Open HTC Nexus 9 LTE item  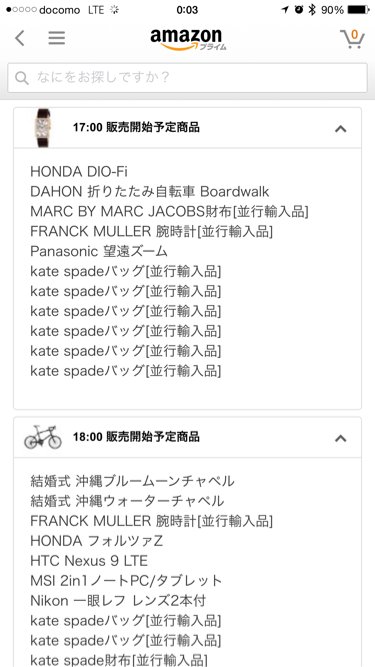pos(89,561)
